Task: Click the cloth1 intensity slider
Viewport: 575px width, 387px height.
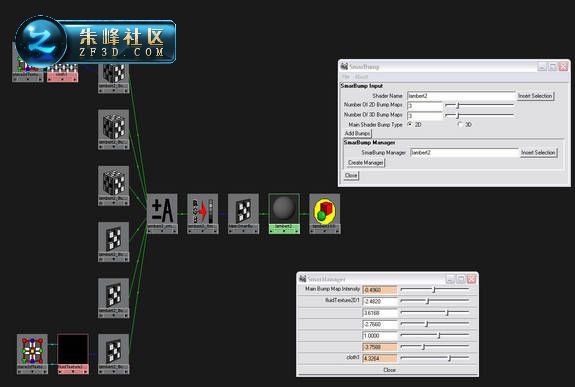Action: [435, 358]
